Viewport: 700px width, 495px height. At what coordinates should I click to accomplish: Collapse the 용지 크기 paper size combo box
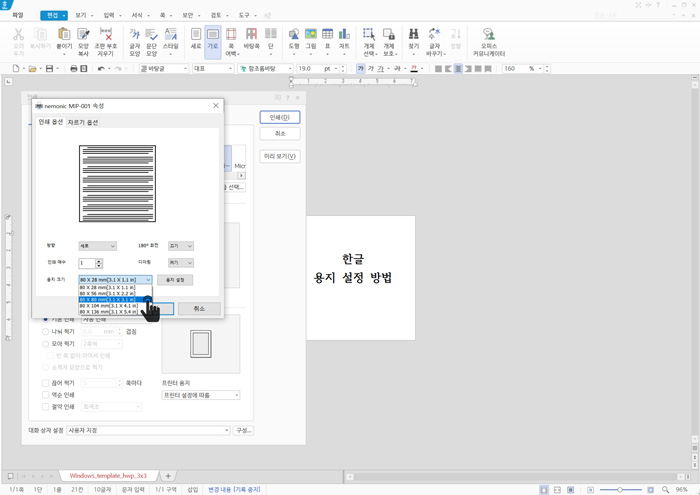coord(116,280)
